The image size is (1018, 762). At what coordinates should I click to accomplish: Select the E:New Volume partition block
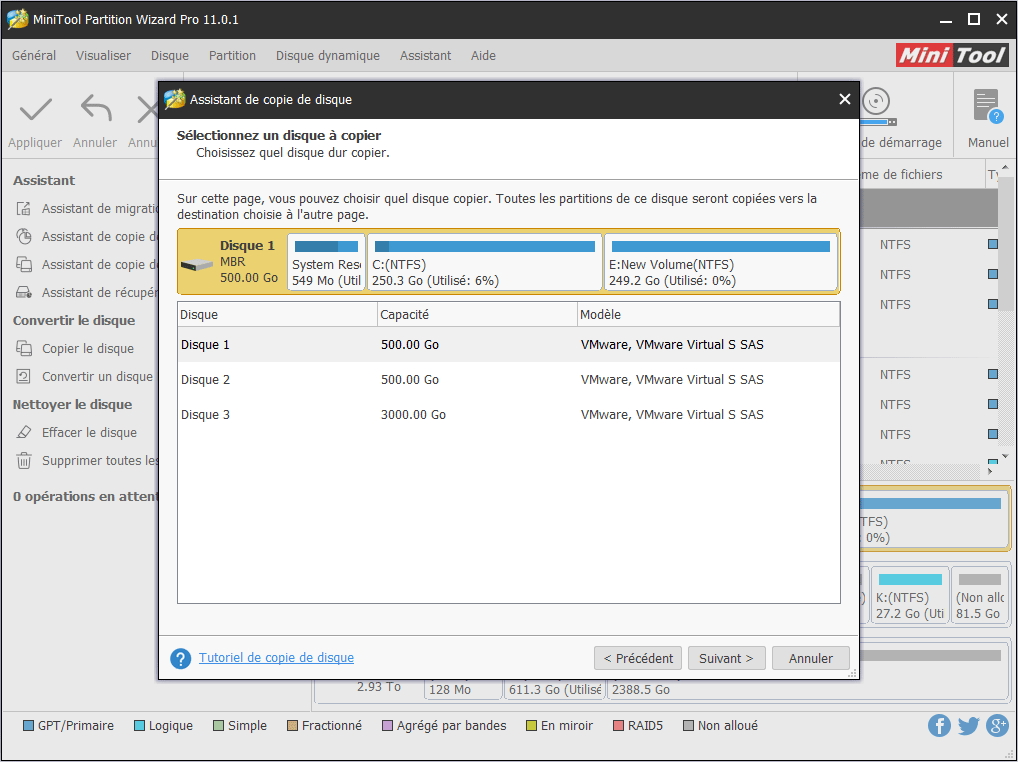pyautogui.click(x=721, y=262)
